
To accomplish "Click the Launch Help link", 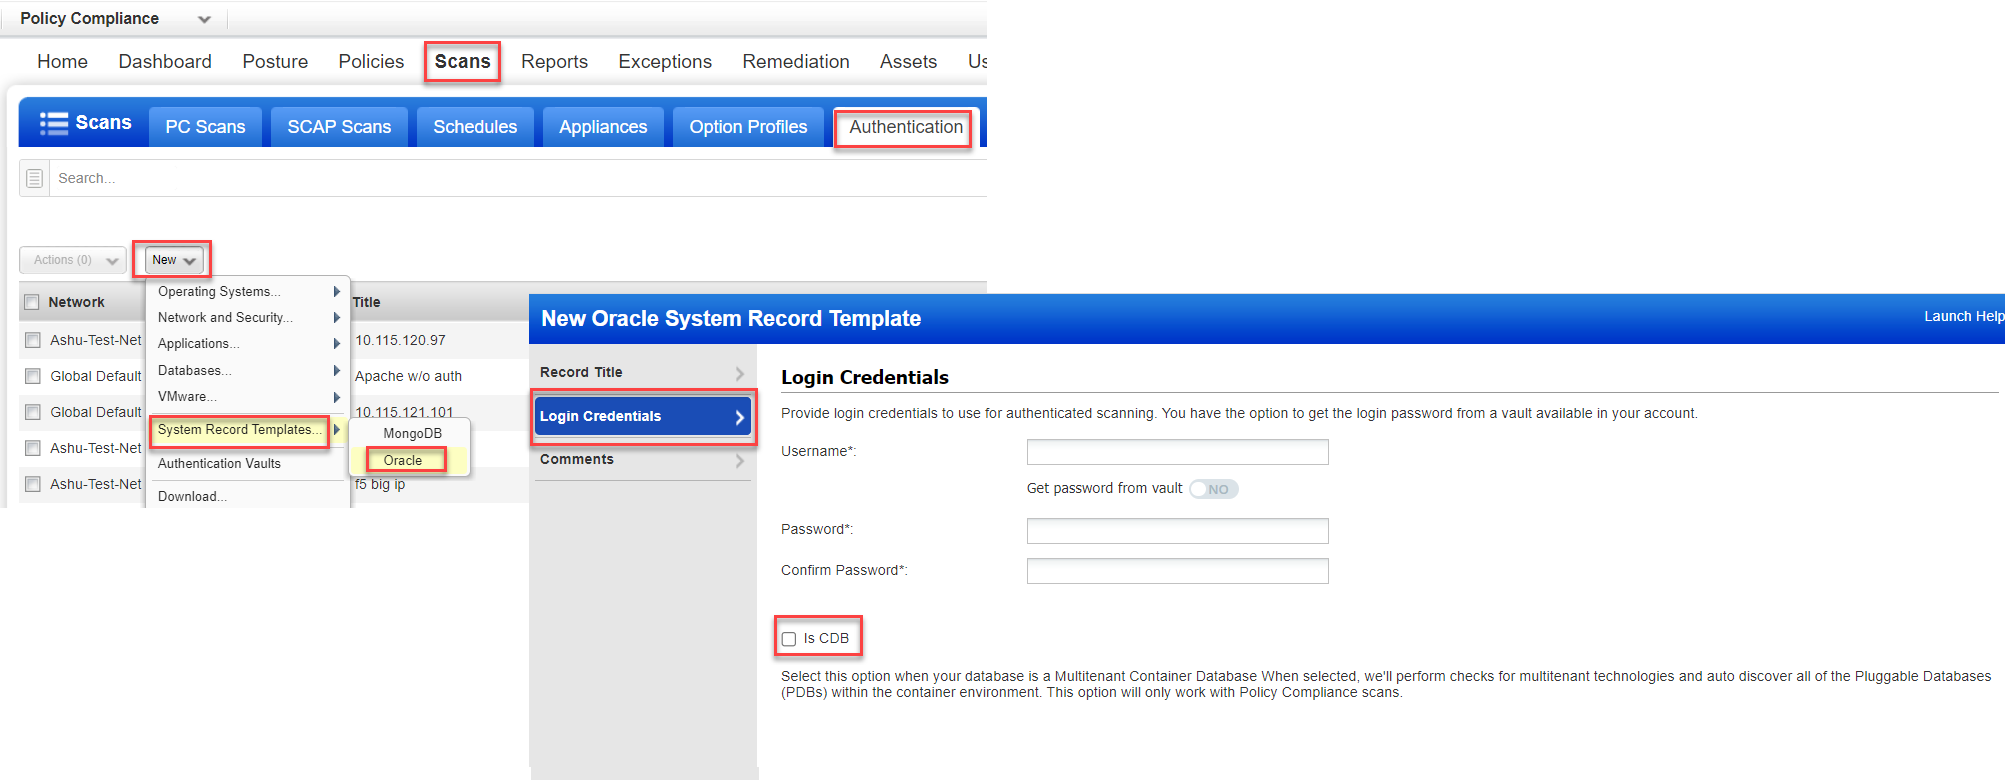I will tap(1963, 316).
